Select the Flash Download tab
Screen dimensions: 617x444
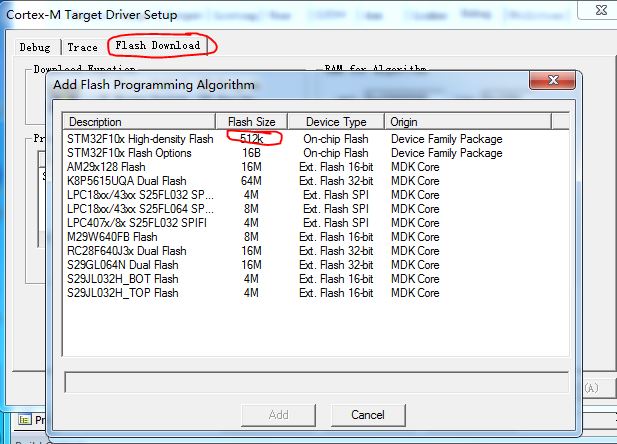[157, 46]
